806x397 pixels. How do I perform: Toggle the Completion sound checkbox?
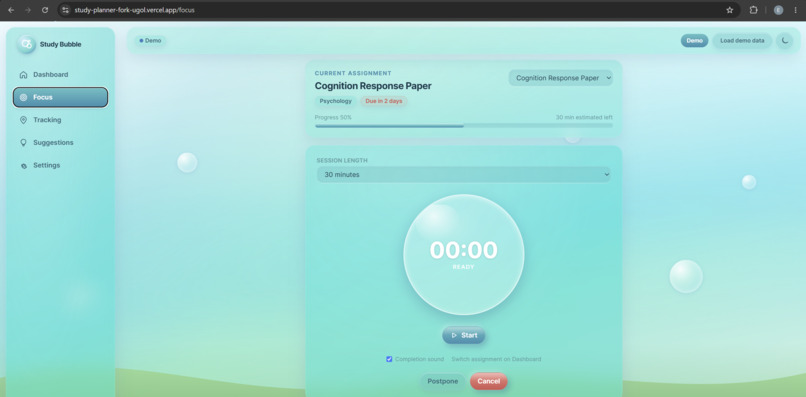tap(389, 359)
